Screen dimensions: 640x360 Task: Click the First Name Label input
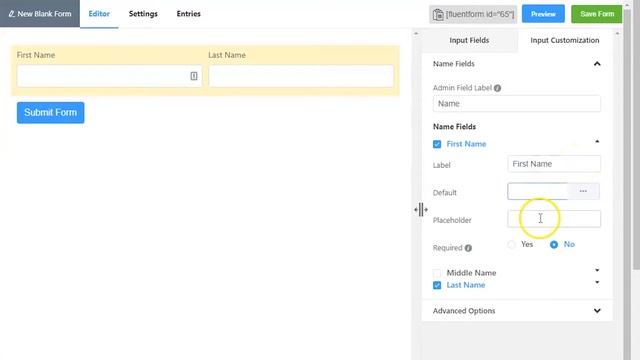point(554,164)
